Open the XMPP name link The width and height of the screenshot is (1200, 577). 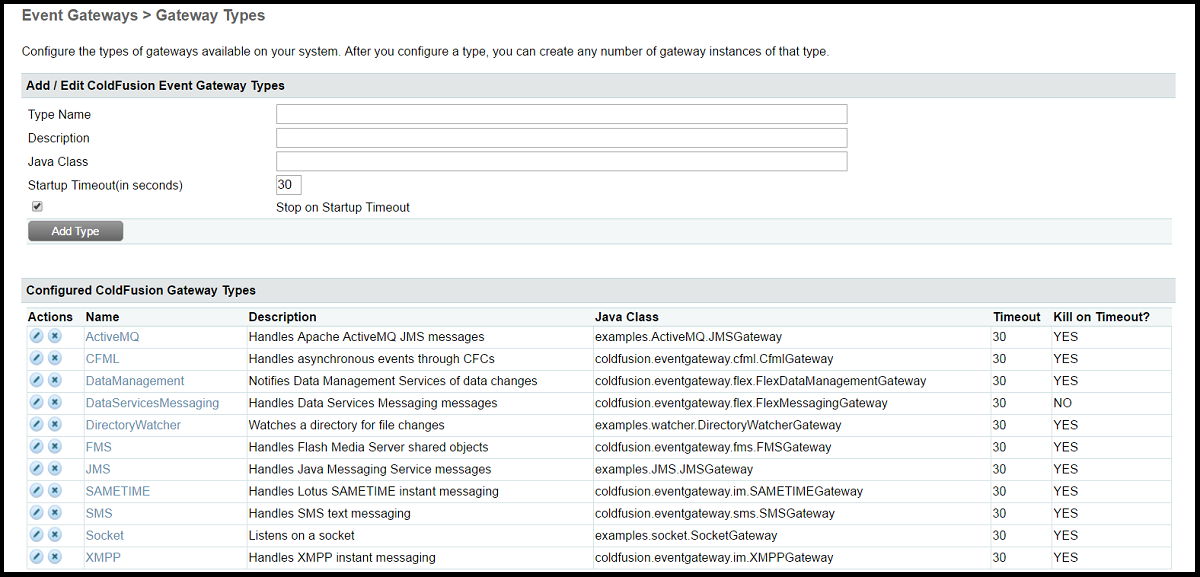[103, 557]
